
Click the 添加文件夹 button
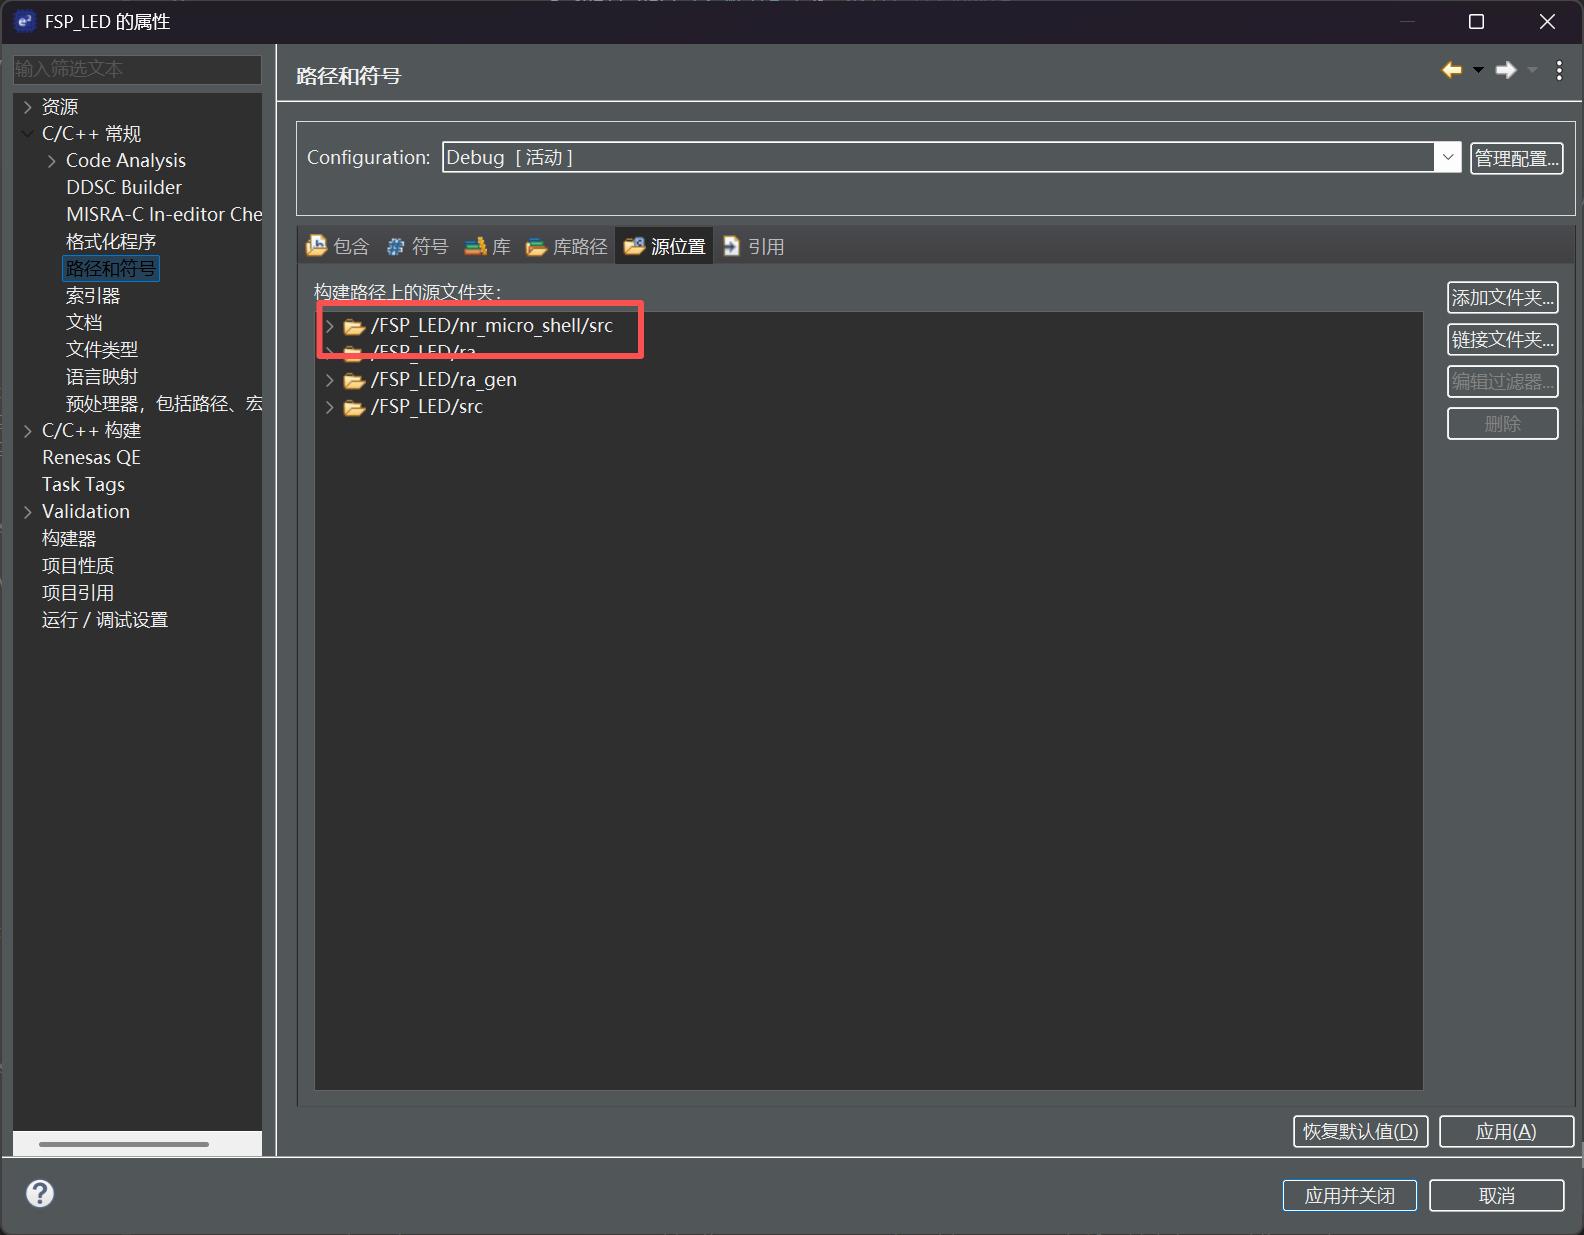point(1503,297)
